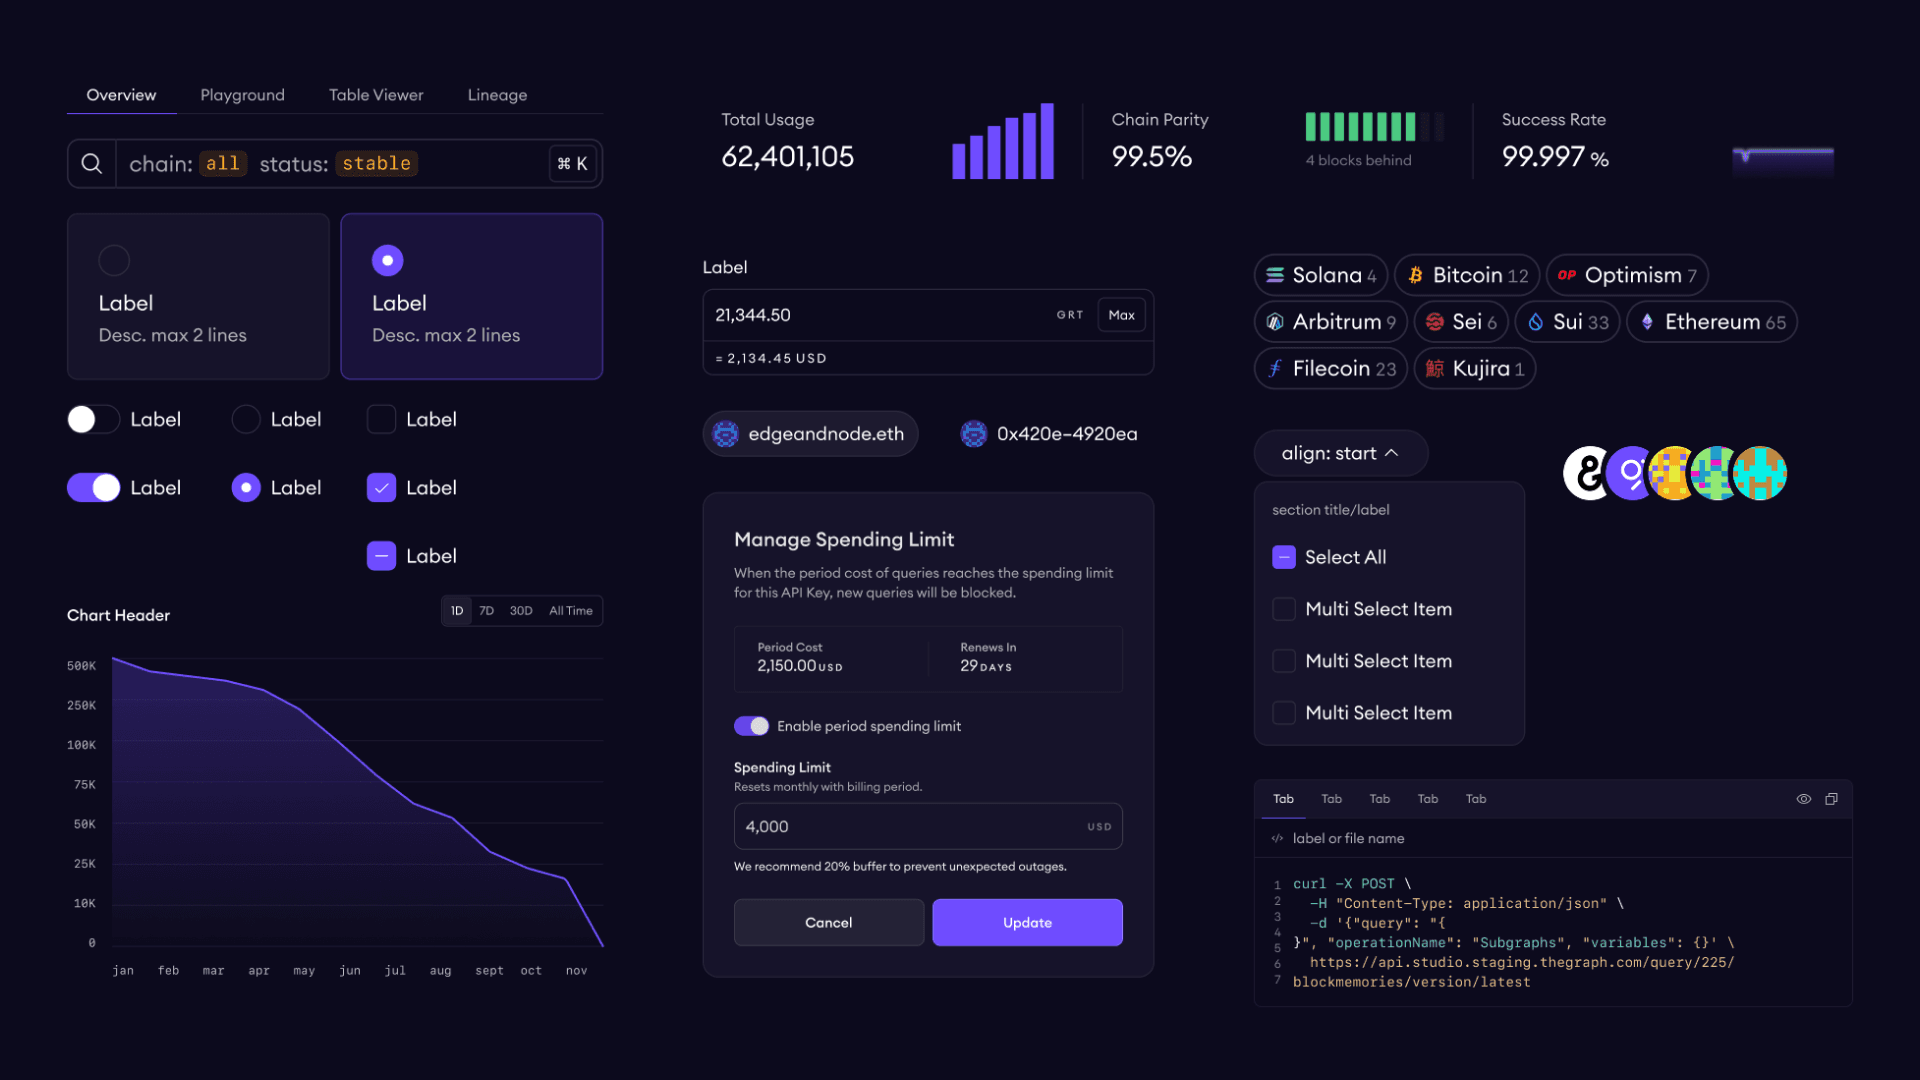Image resolution: width=1920 pixels, height=1080 pixels.
Task: Open the Table Viewer tab
Action: click(375, 95)
